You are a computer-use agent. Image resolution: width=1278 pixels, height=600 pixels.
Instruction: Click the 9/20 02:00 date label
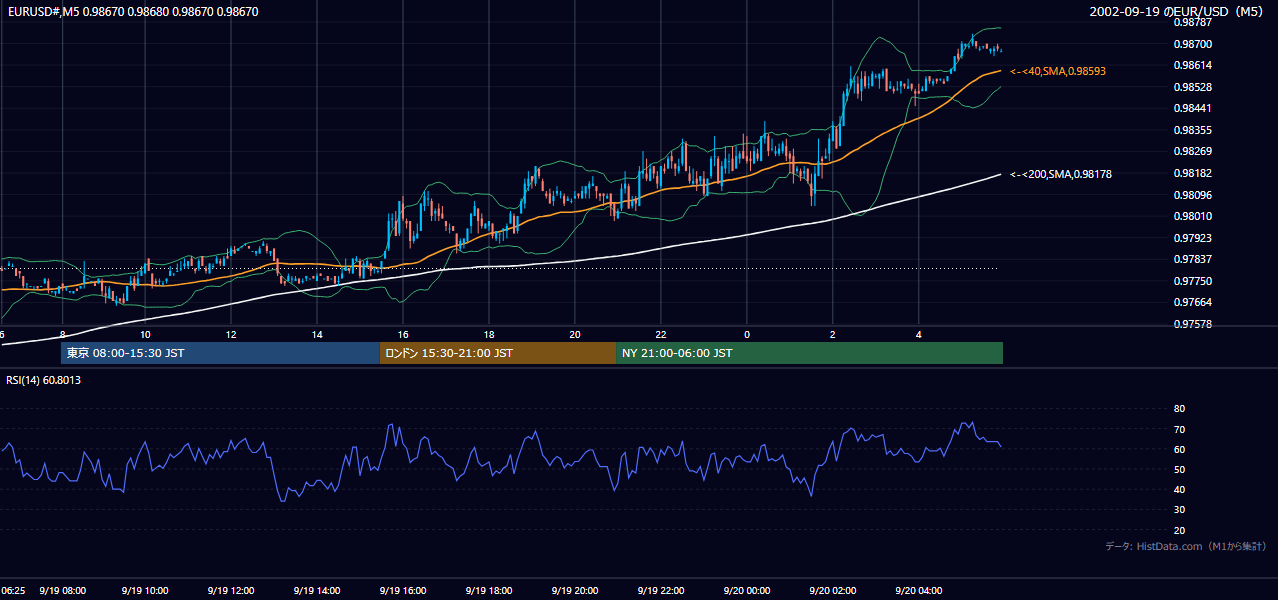(x=833, y=590)
